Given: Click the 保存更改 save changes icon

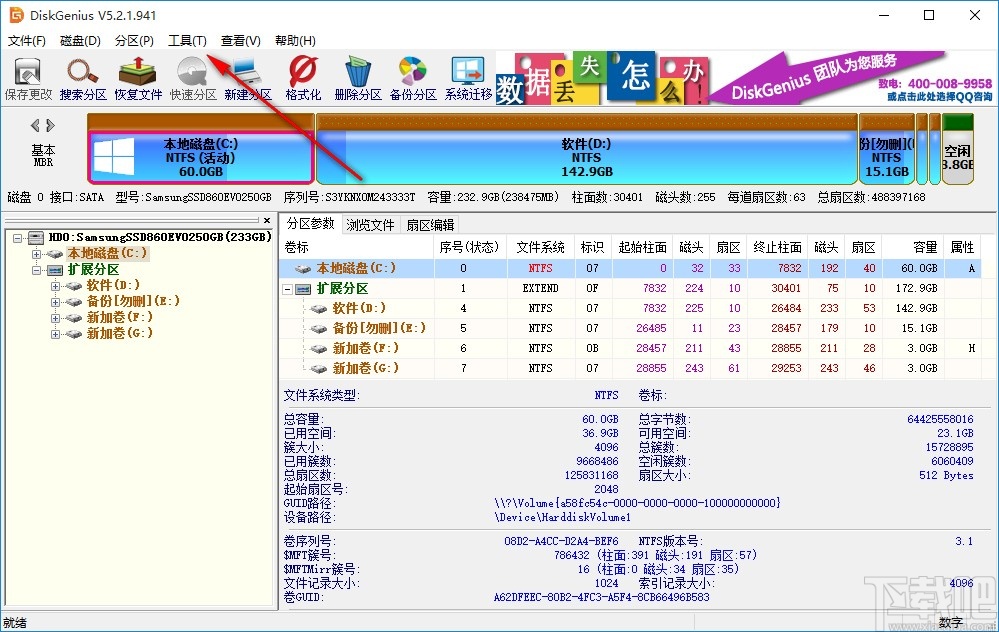Looking at the screenshot, I should click(28, 78).
